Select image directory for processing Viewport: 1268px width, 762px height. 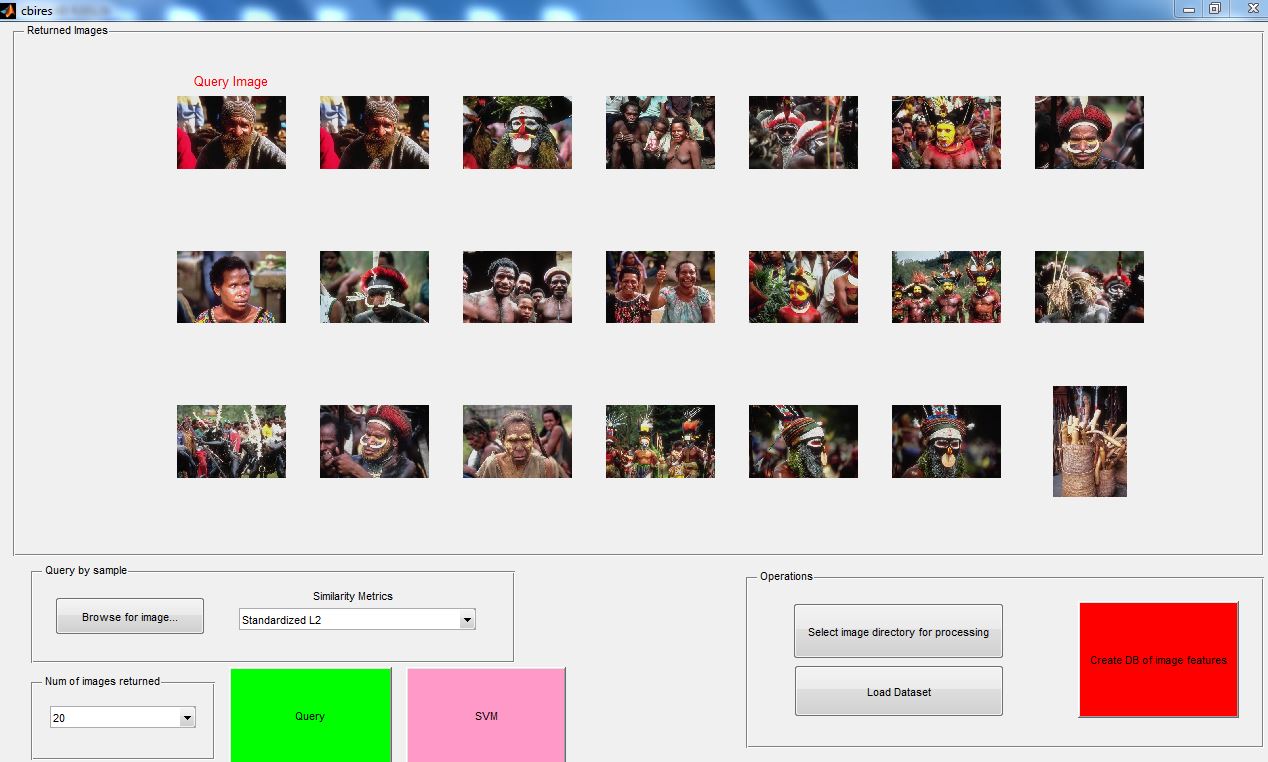(x=898, y=631)
